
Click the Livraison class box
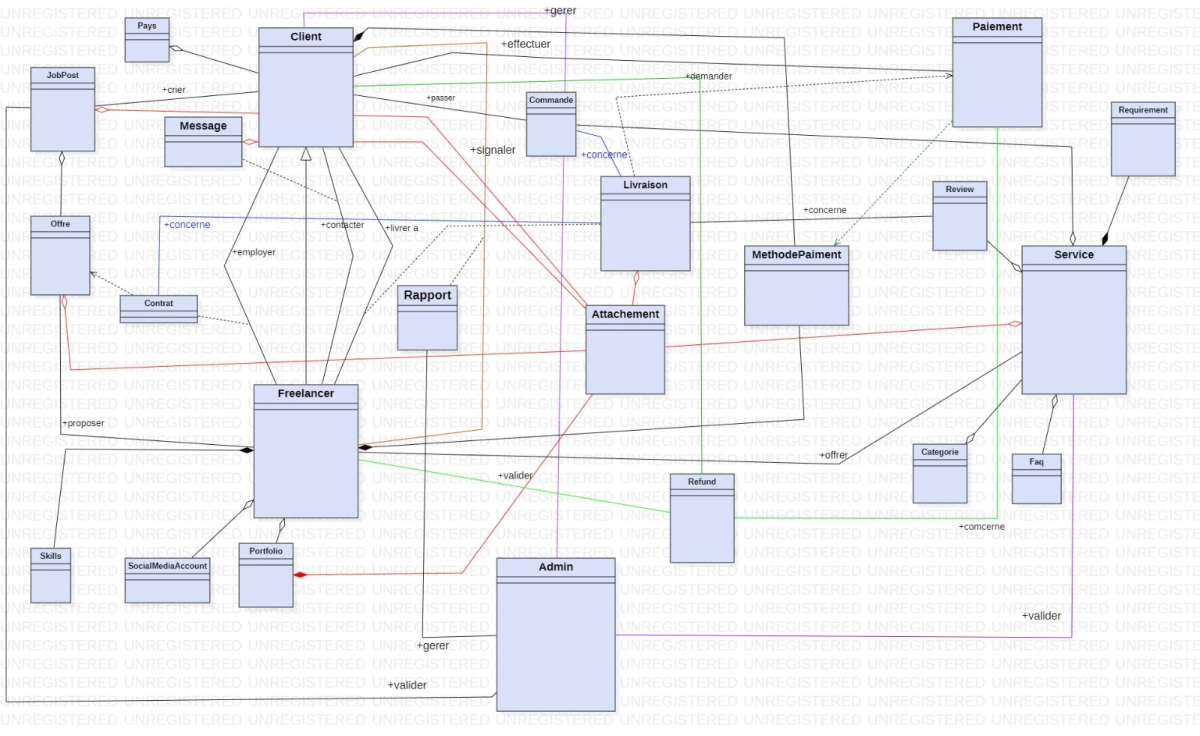(x=646, y=223)
